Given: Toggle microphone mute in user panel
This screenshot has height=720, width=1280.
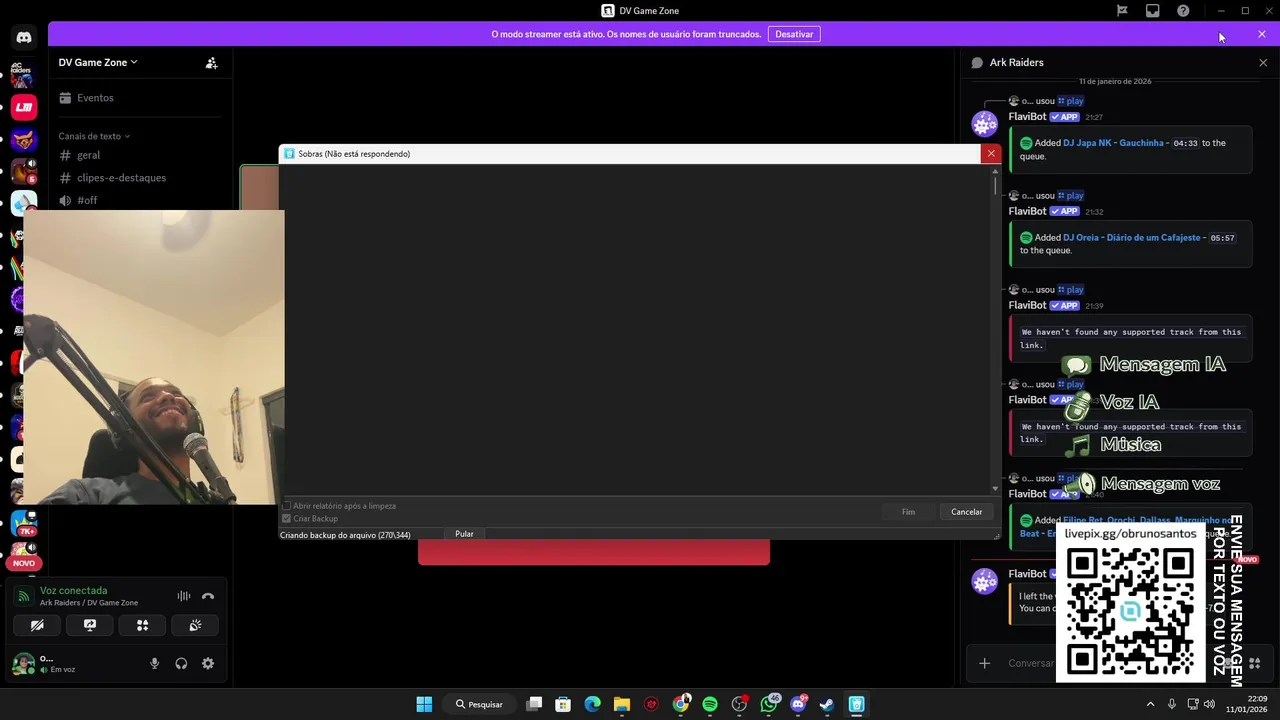Looking at the screenshot, I should pyautogui.click(x=154, y=663).
